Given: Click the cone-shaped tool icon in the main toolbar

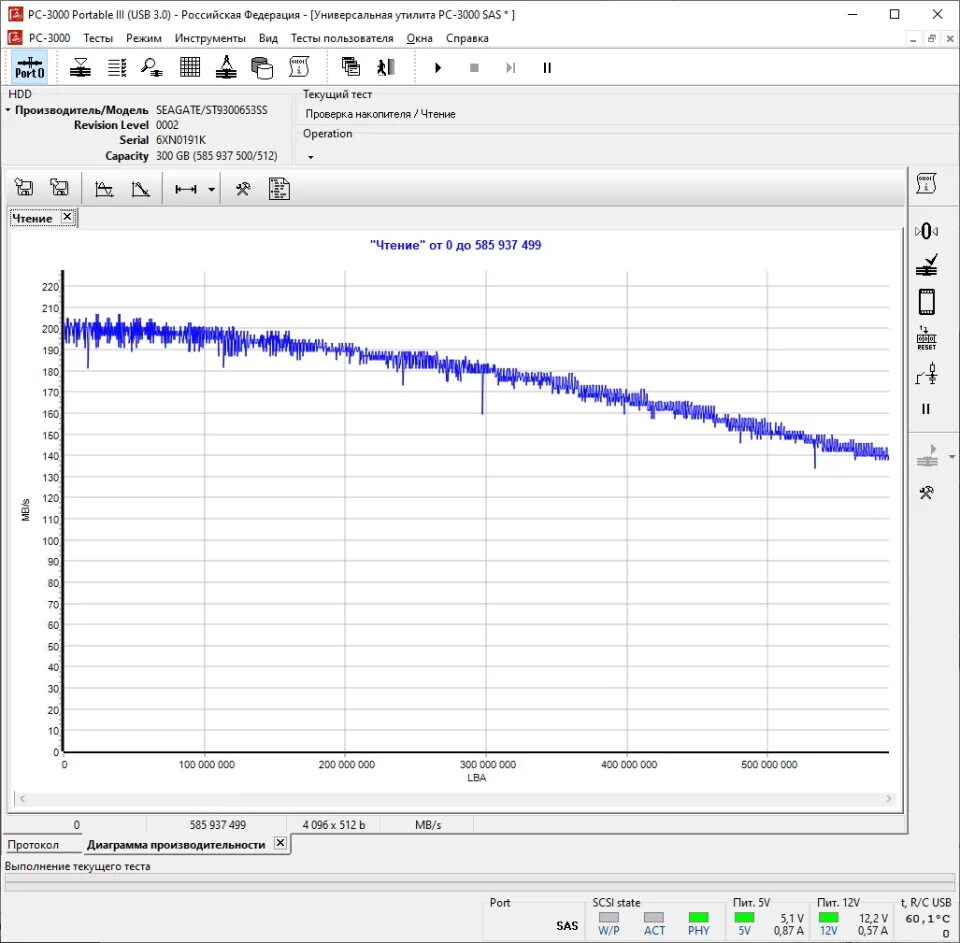Looking at the screenshot, I should click(x=226, y=67).
